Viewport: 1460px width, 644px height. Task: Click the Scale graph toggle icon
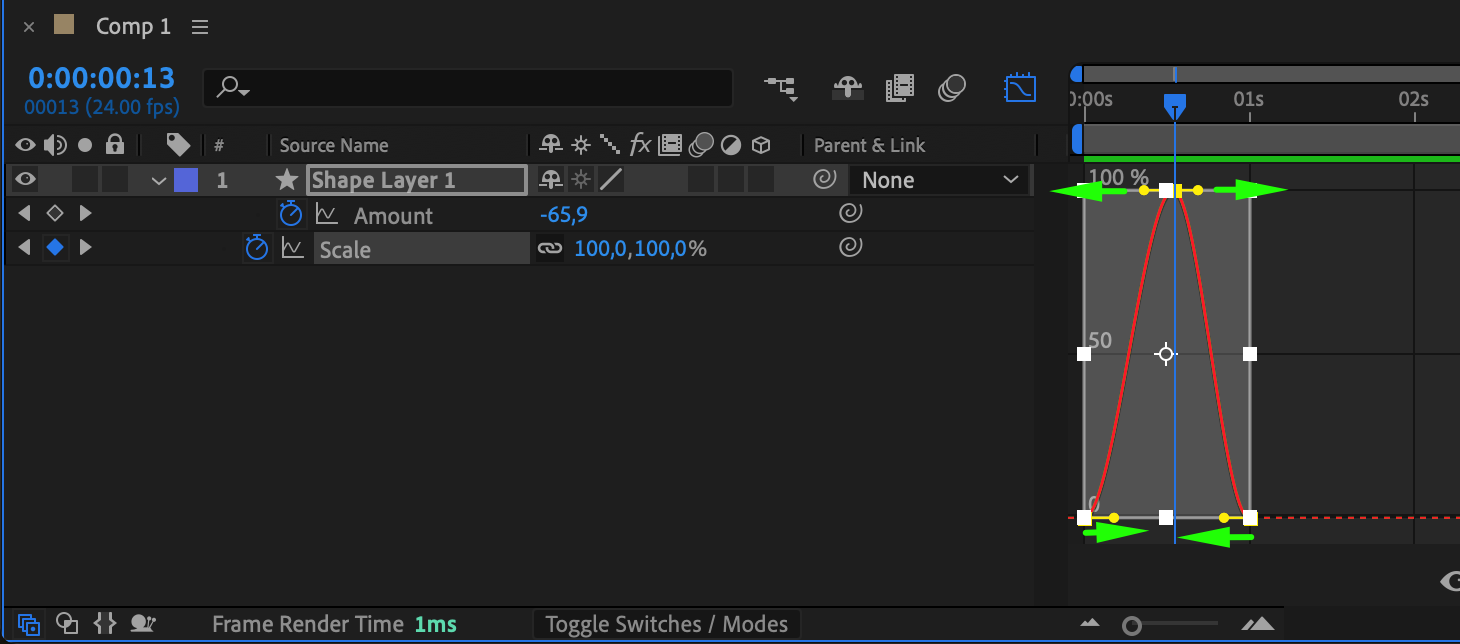pos(292,248)
